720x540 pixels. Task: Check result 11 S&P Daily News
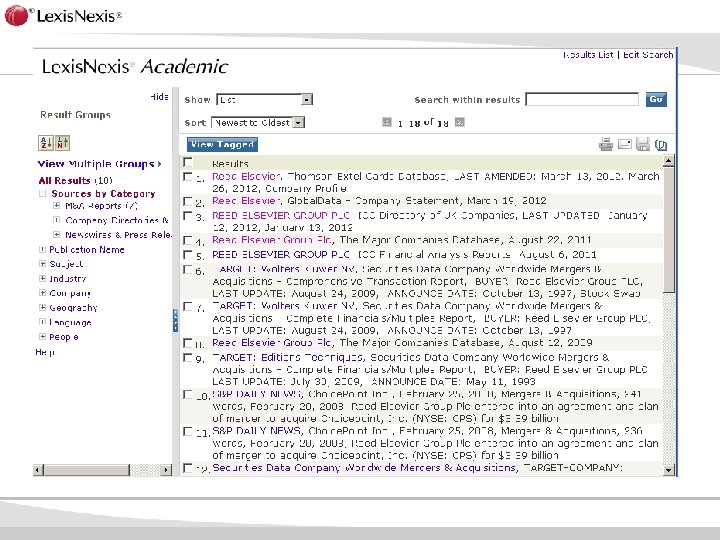point(187,432)
